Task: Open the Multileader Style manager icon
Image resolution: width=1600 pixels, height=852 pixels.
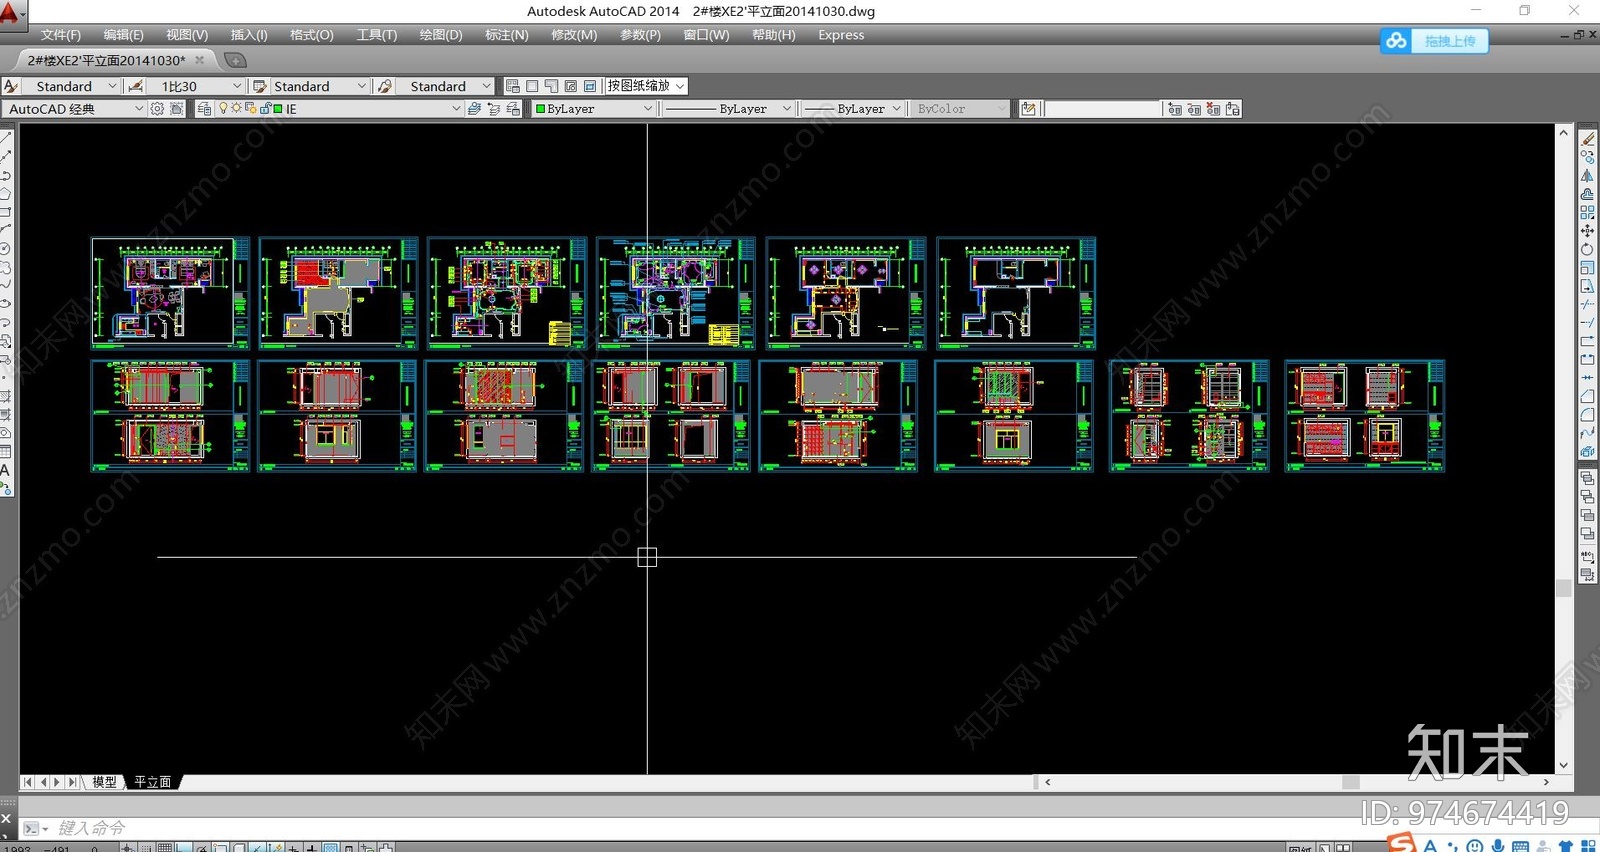Action: click(385, 86)
